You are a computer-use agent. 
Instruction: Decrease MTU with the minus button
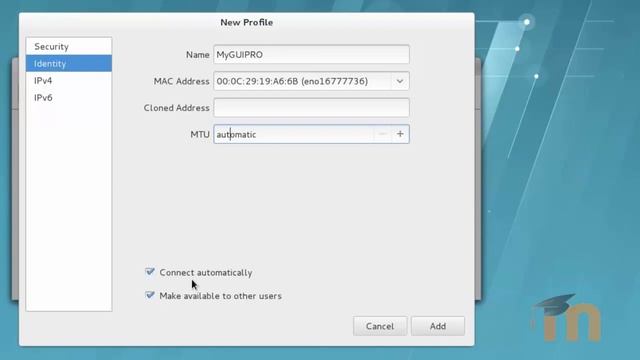382,134
